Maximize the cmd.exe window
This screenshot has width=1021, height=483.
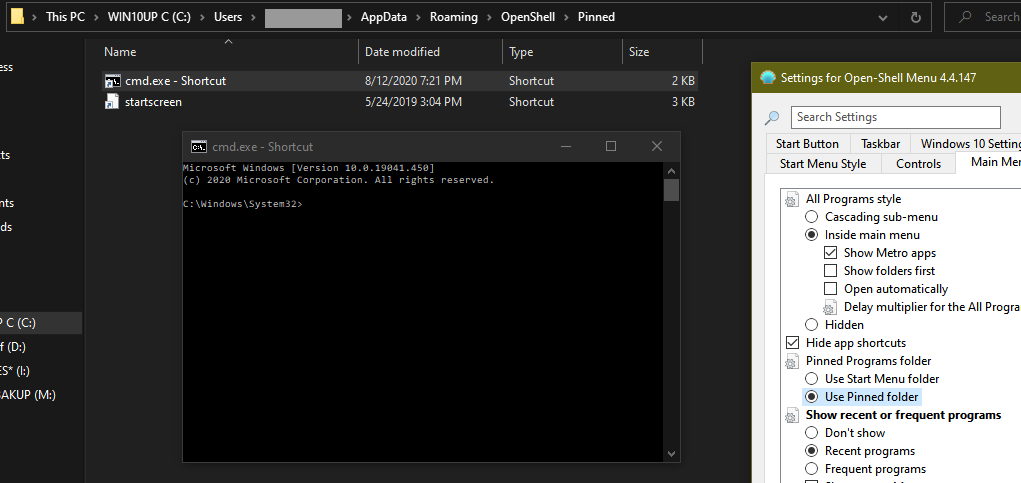pyautogui.click(x=611, y=146)
